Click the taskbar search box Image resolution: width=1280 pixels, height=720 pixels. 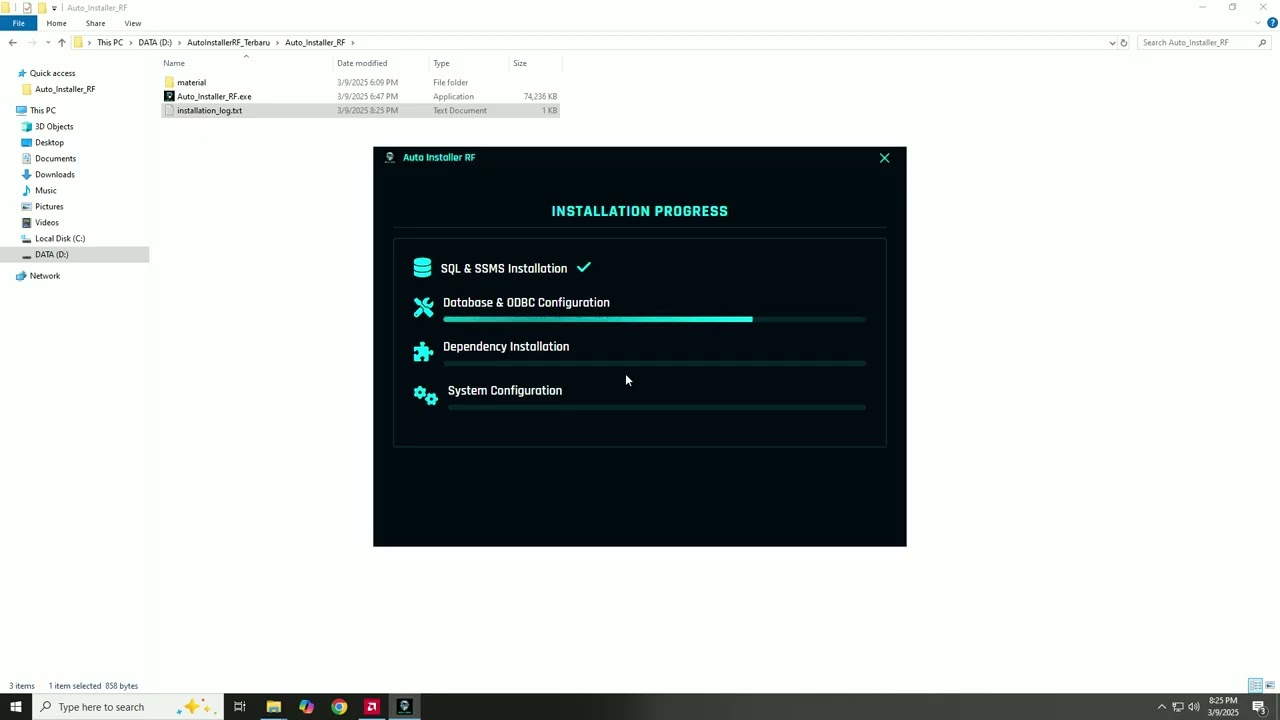click(128, 707)
